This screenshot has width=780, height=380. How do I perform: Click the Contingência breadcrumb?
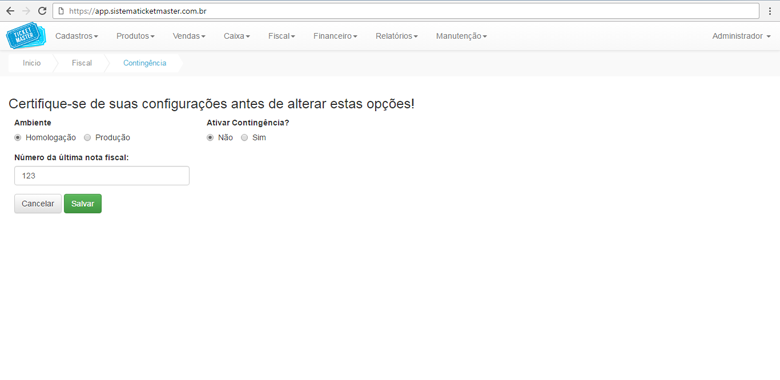145,63
